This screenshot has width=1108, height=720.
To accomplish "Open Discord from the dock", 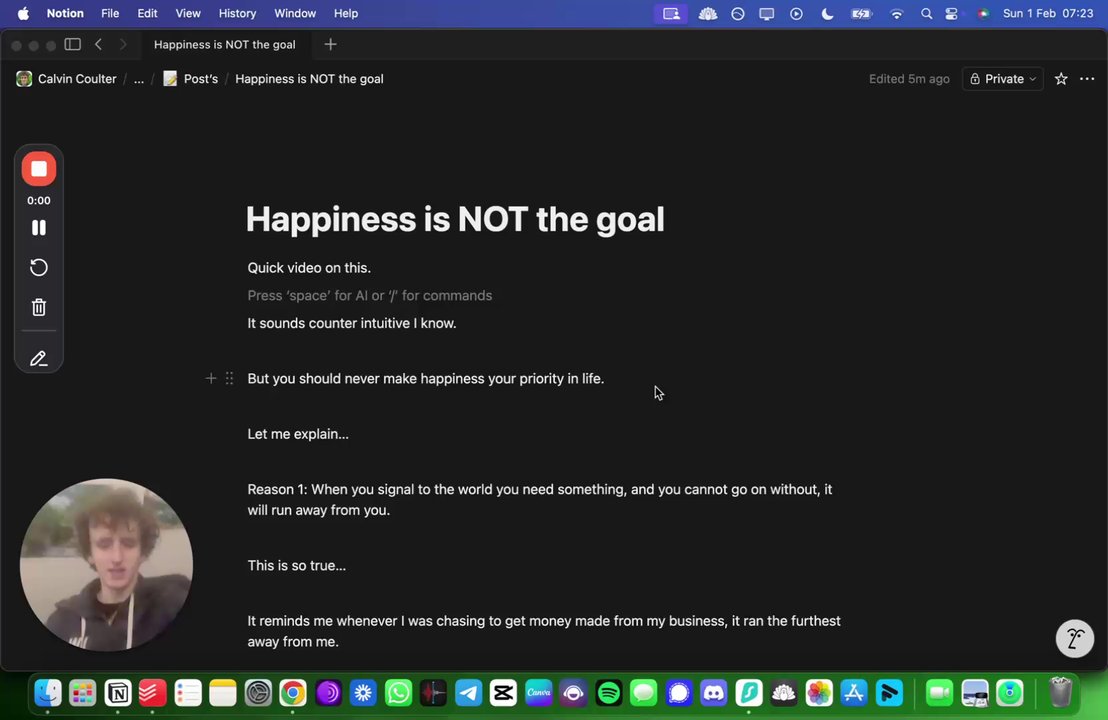I will tap(714, 693).
